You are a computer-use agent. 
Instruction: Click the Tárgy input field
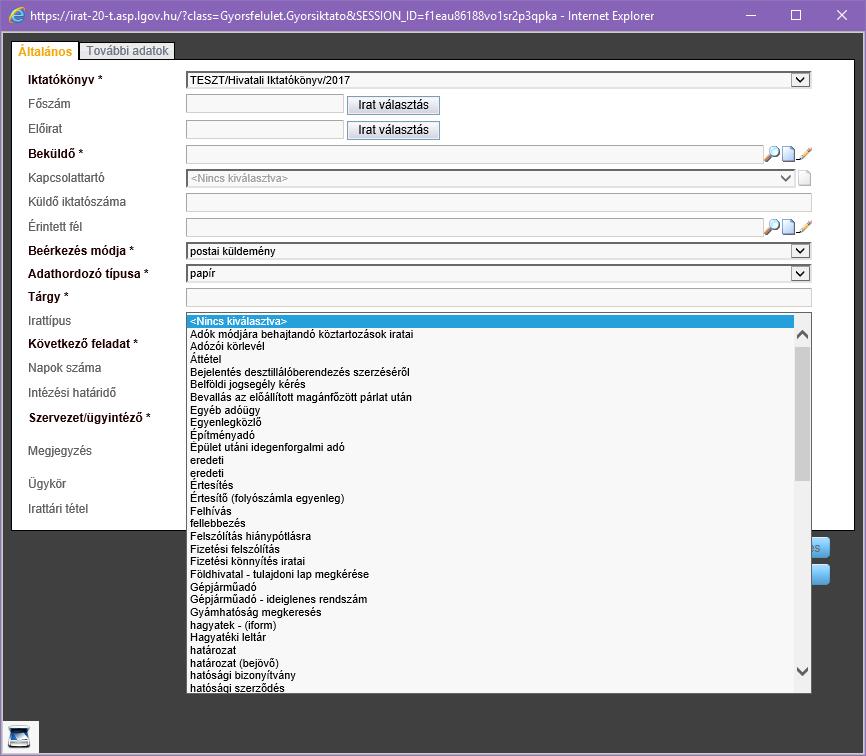(x=499, y=297)
